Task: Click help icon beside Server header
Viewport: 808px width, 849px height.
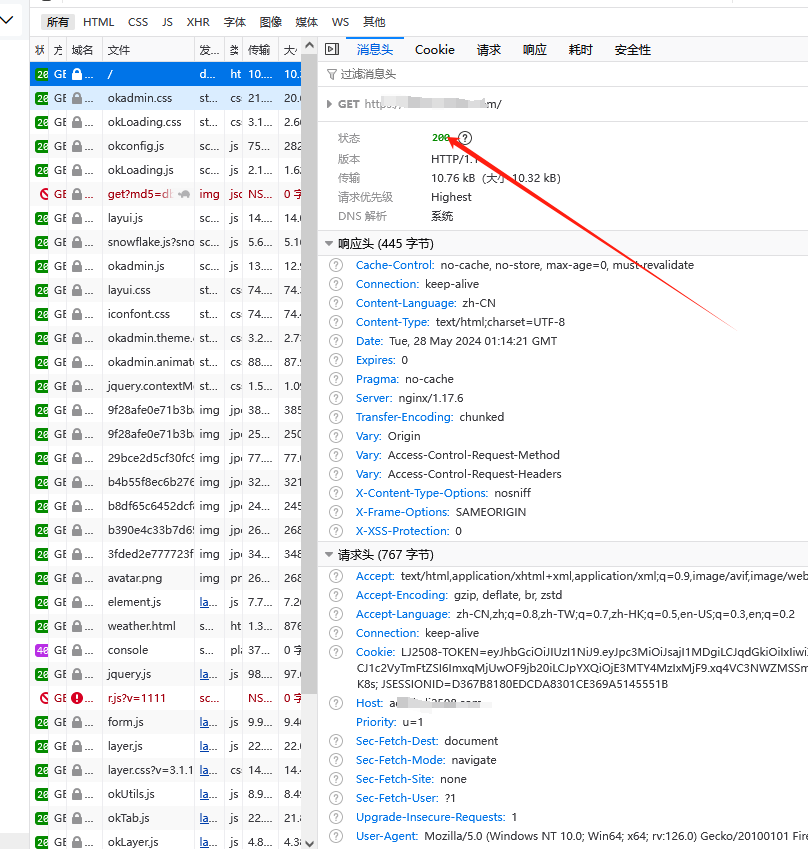Action: click(336, 398)
